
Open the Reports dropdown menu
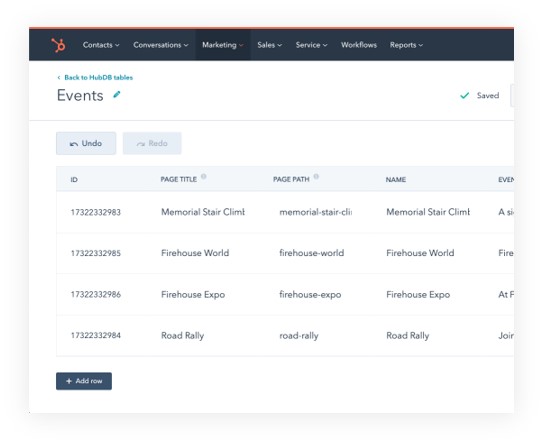(x=406, y=45)
